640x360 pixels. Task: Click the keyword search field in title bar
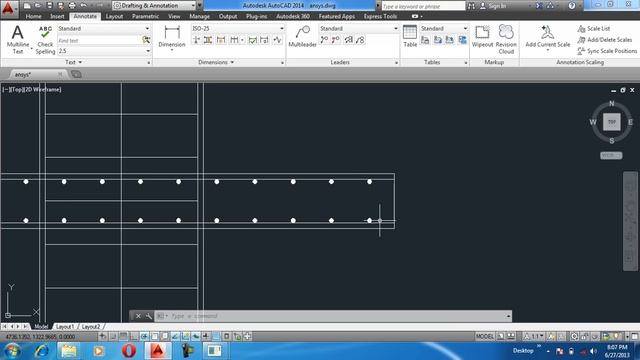[x=423, y=6]
